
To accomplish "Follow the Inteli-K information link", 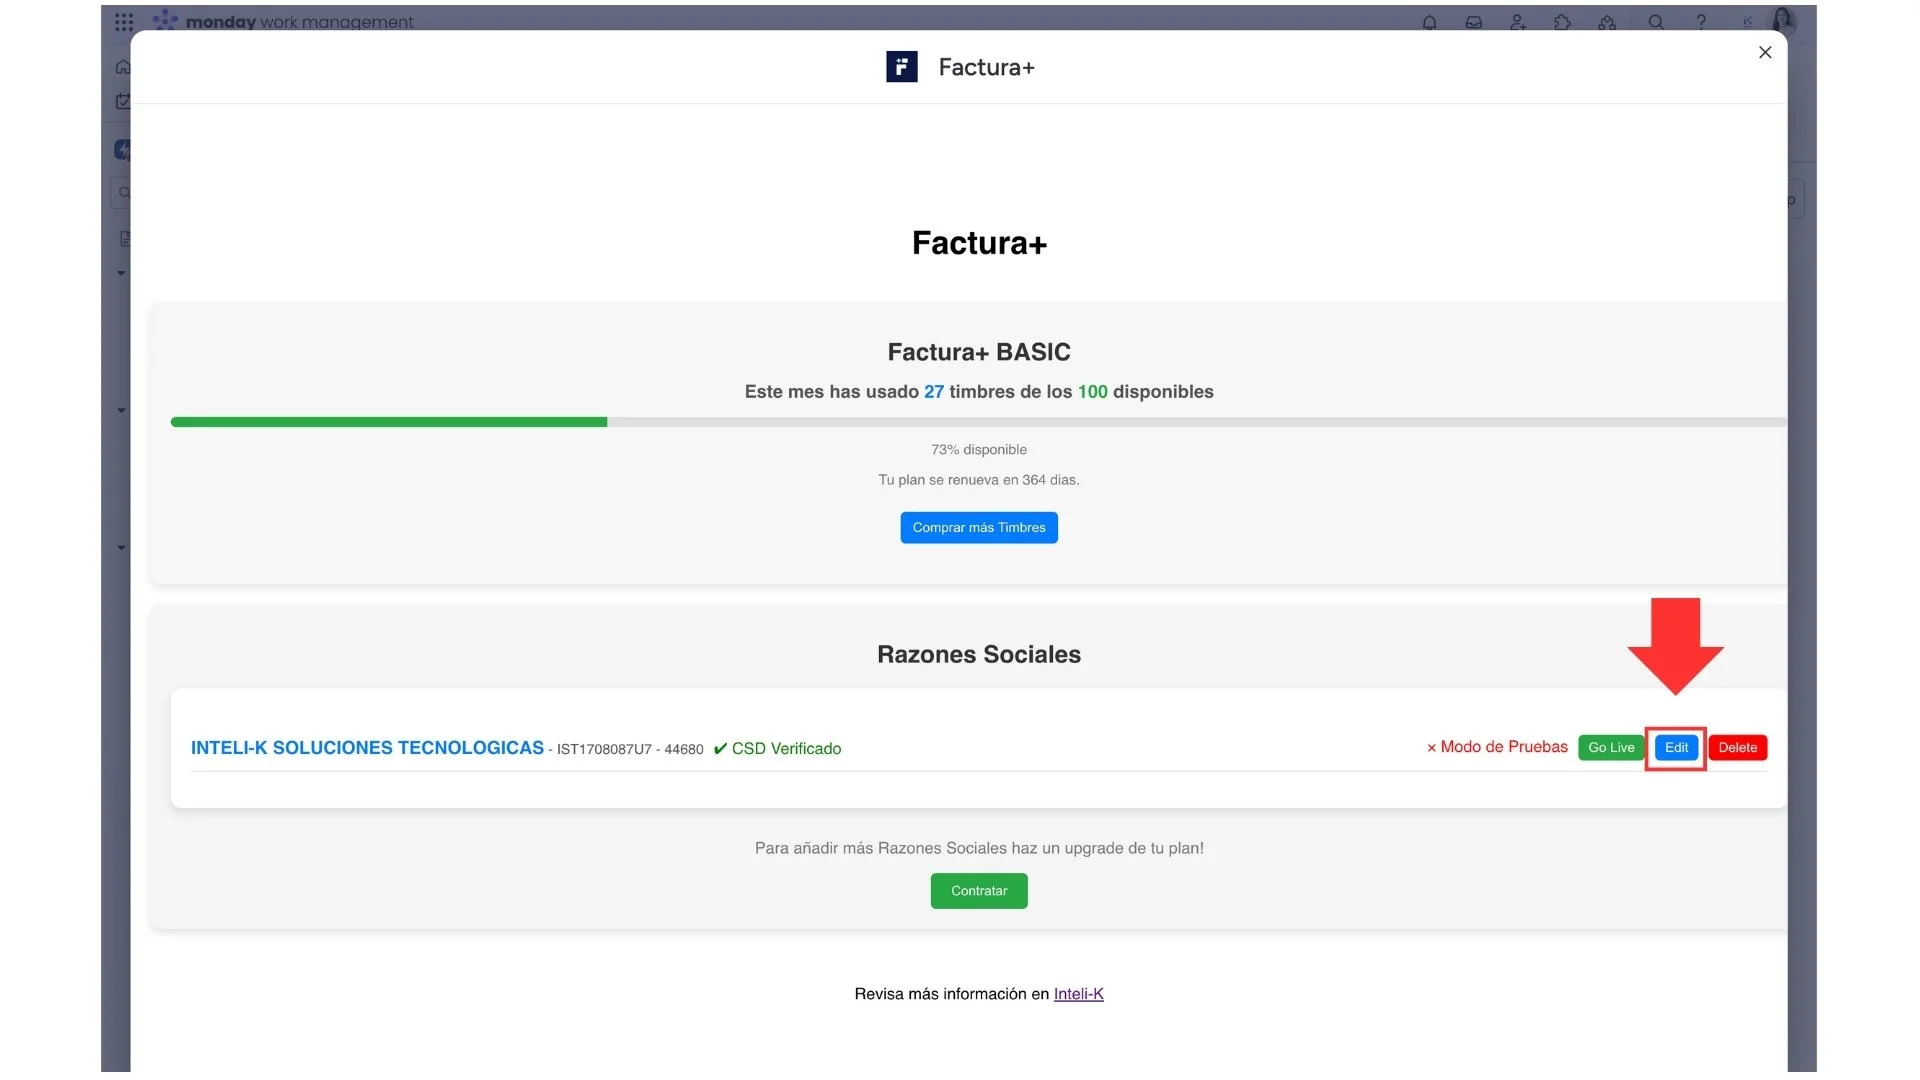I will (1078, 994).
